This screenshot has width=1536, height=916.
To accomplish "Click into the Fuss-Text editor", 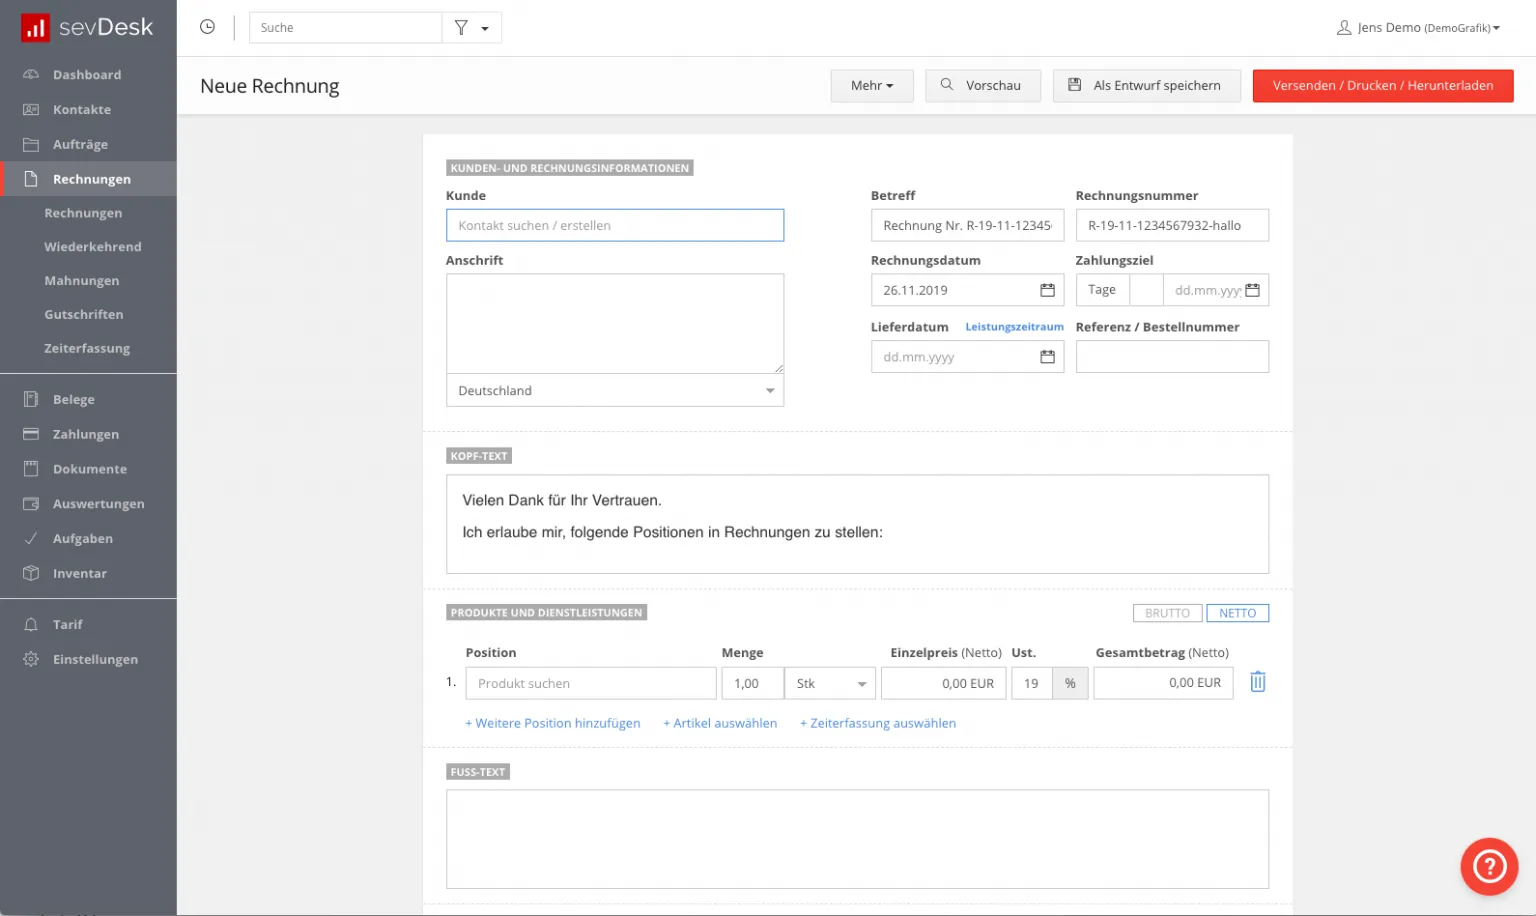I will point(857,839).
